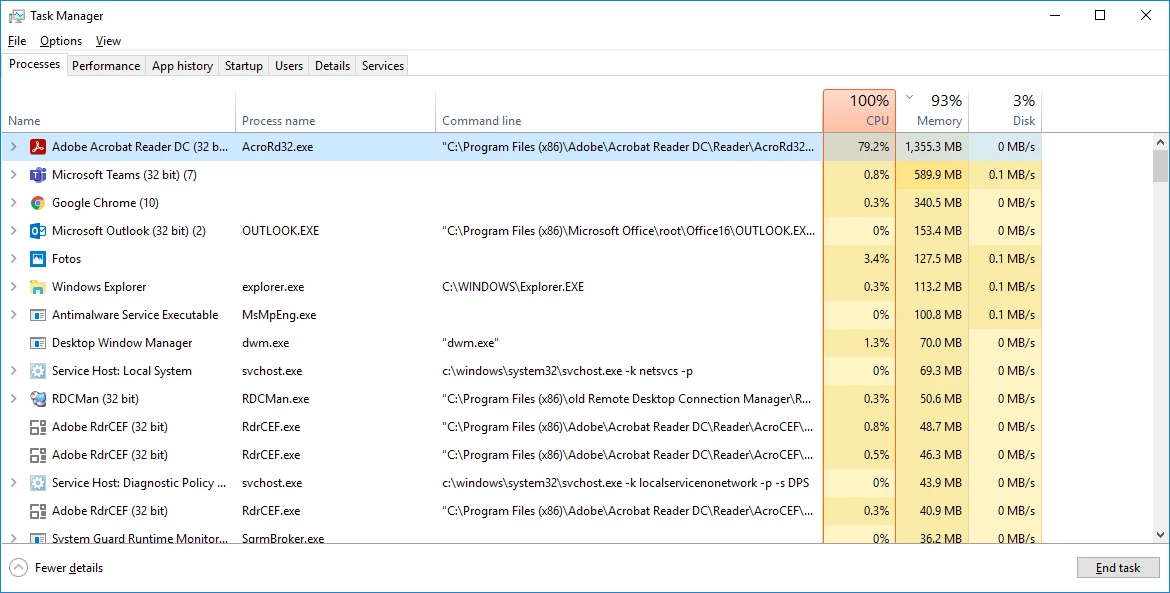
Task: Expand the RDCMan process group
Action: click(13, 399)
